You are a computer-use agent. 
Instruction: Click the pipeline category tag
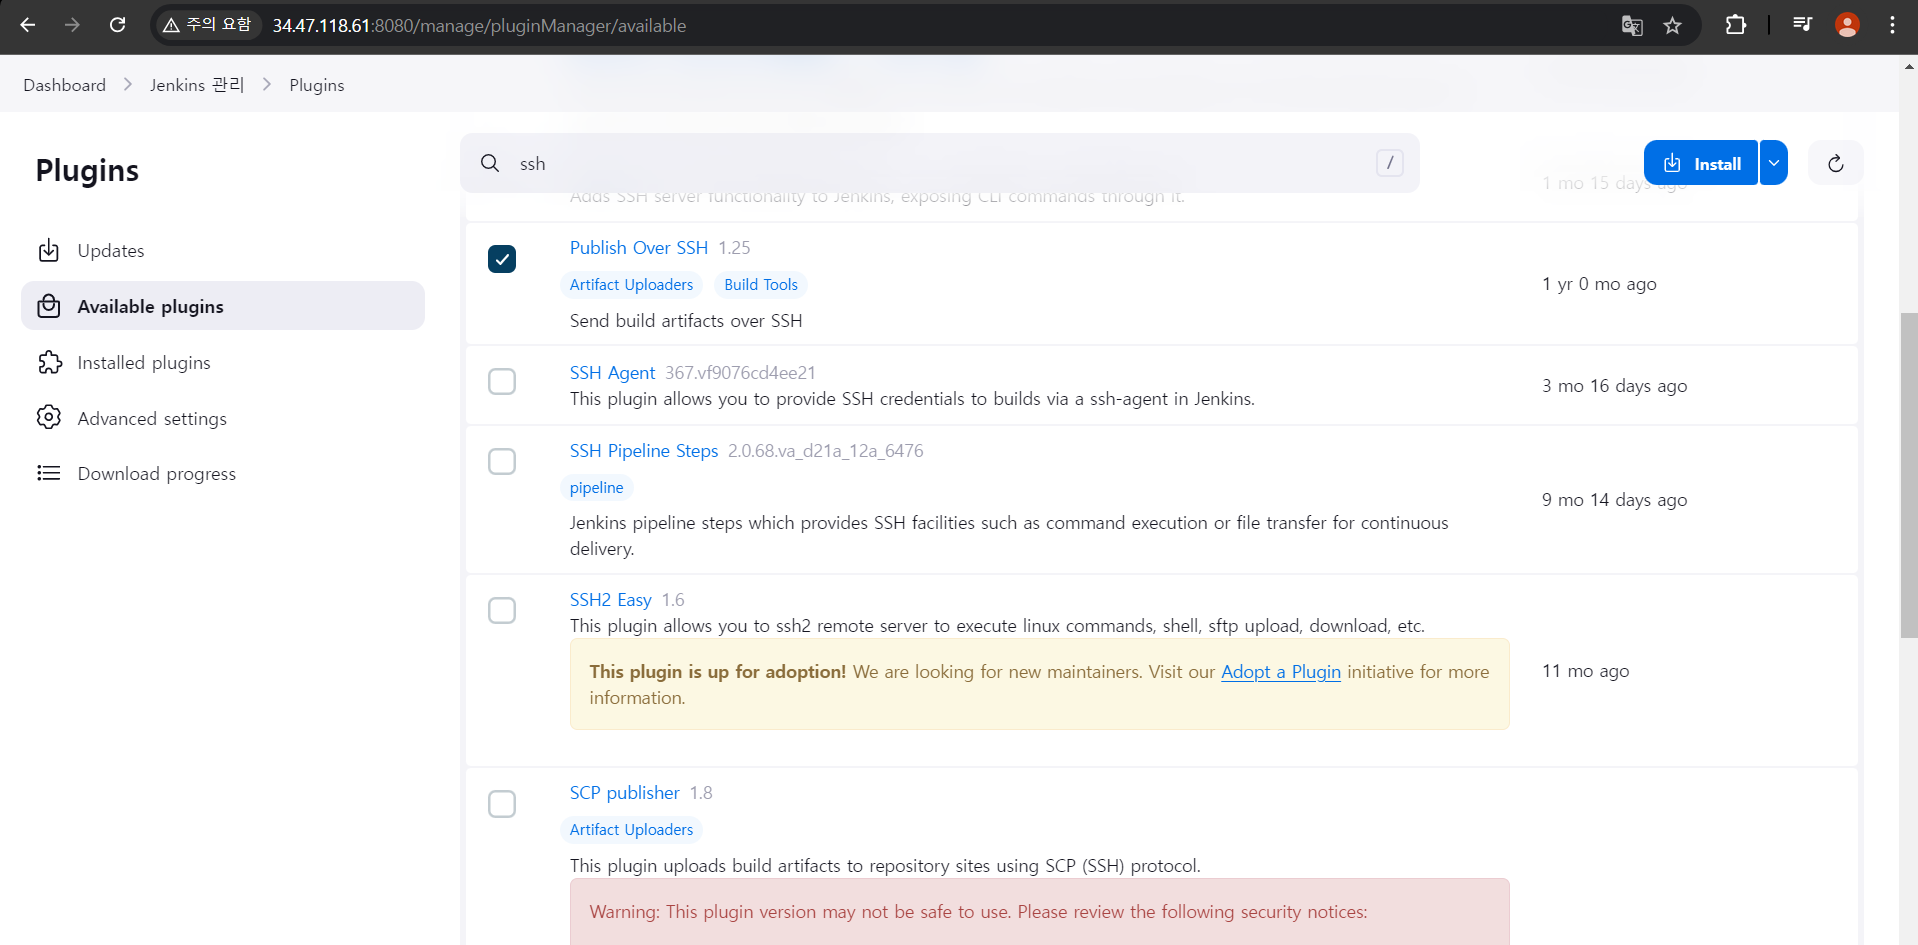click(x=596, y=488)
